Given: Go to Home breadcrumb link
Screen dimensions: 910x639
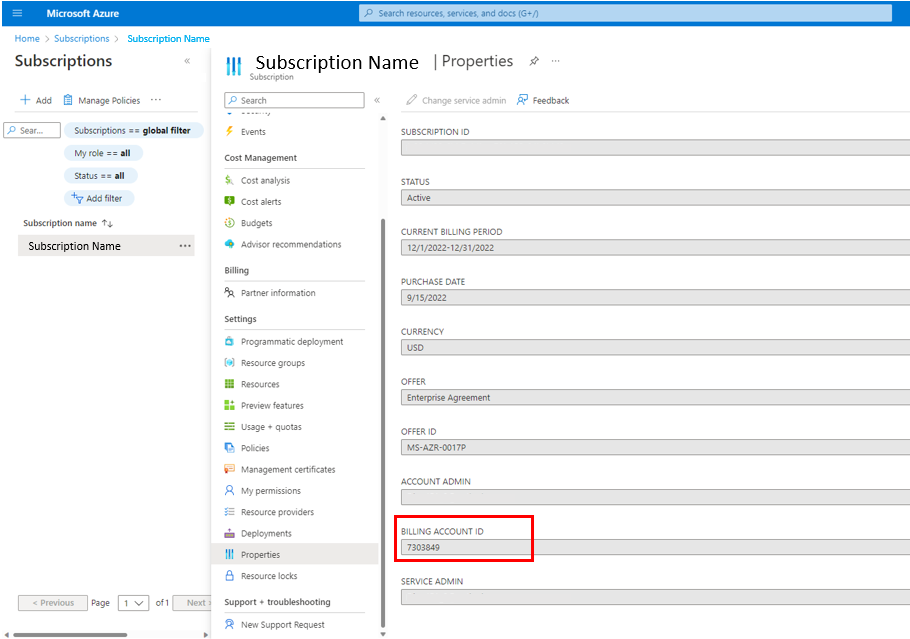Looking at the screenshot, I should tap(27, 39).
